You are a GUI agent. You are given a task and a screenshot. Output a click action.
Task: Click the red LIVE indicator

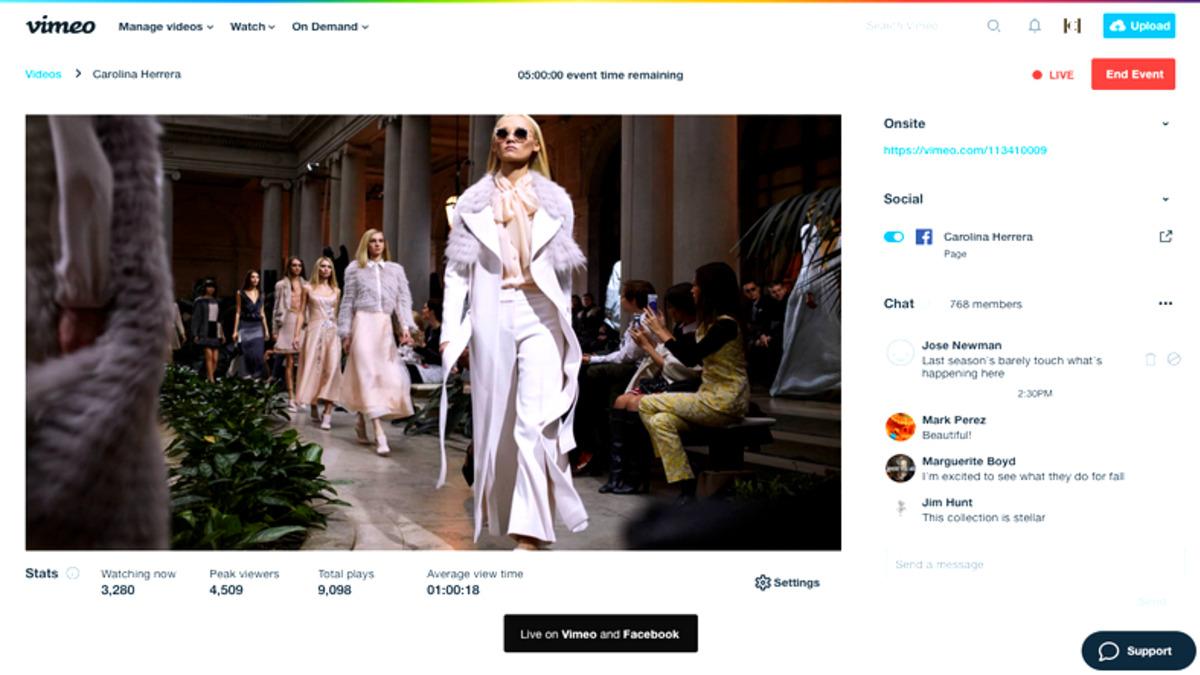[x=1053, y=74]
